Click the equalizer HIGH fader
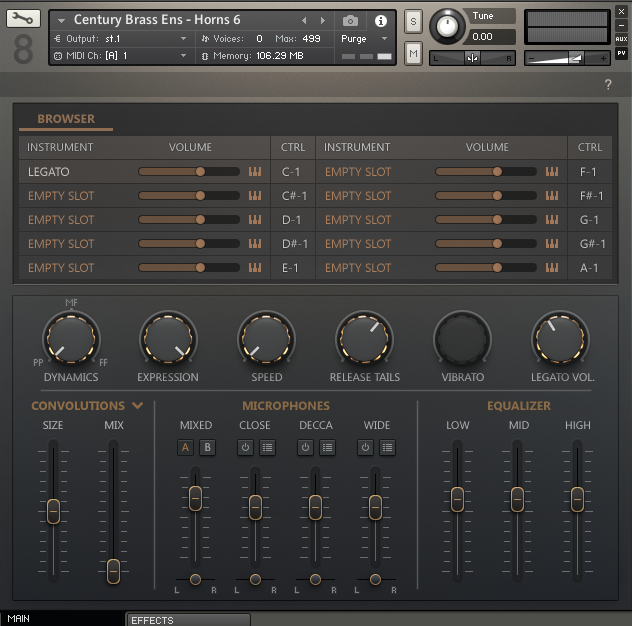This screenshot has width=632, height=626. pos(577,499)
